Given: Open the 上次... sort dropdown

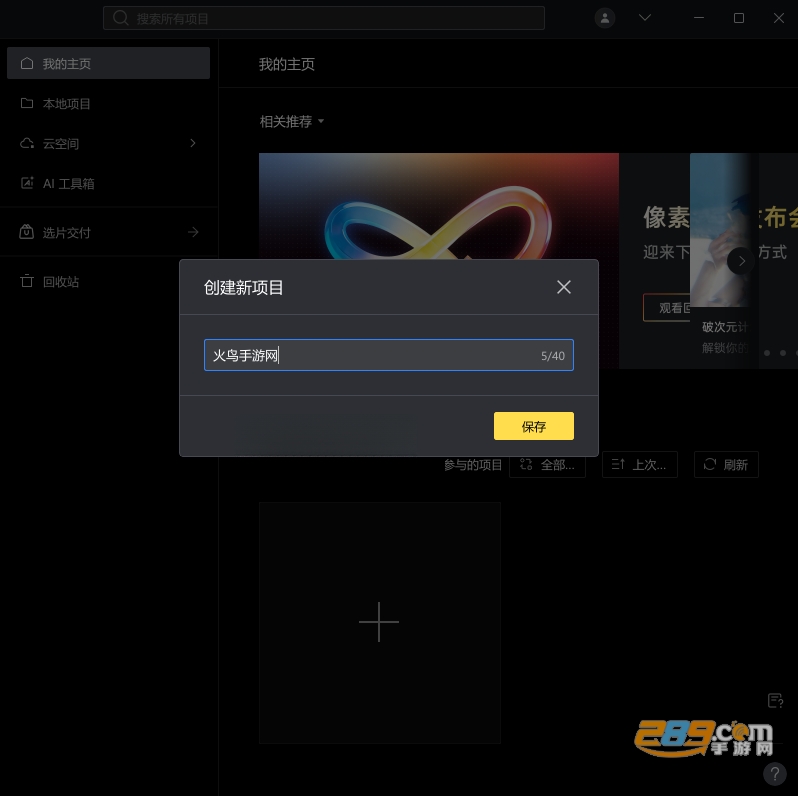Looking at the screenshot, I should pos(639,464).
